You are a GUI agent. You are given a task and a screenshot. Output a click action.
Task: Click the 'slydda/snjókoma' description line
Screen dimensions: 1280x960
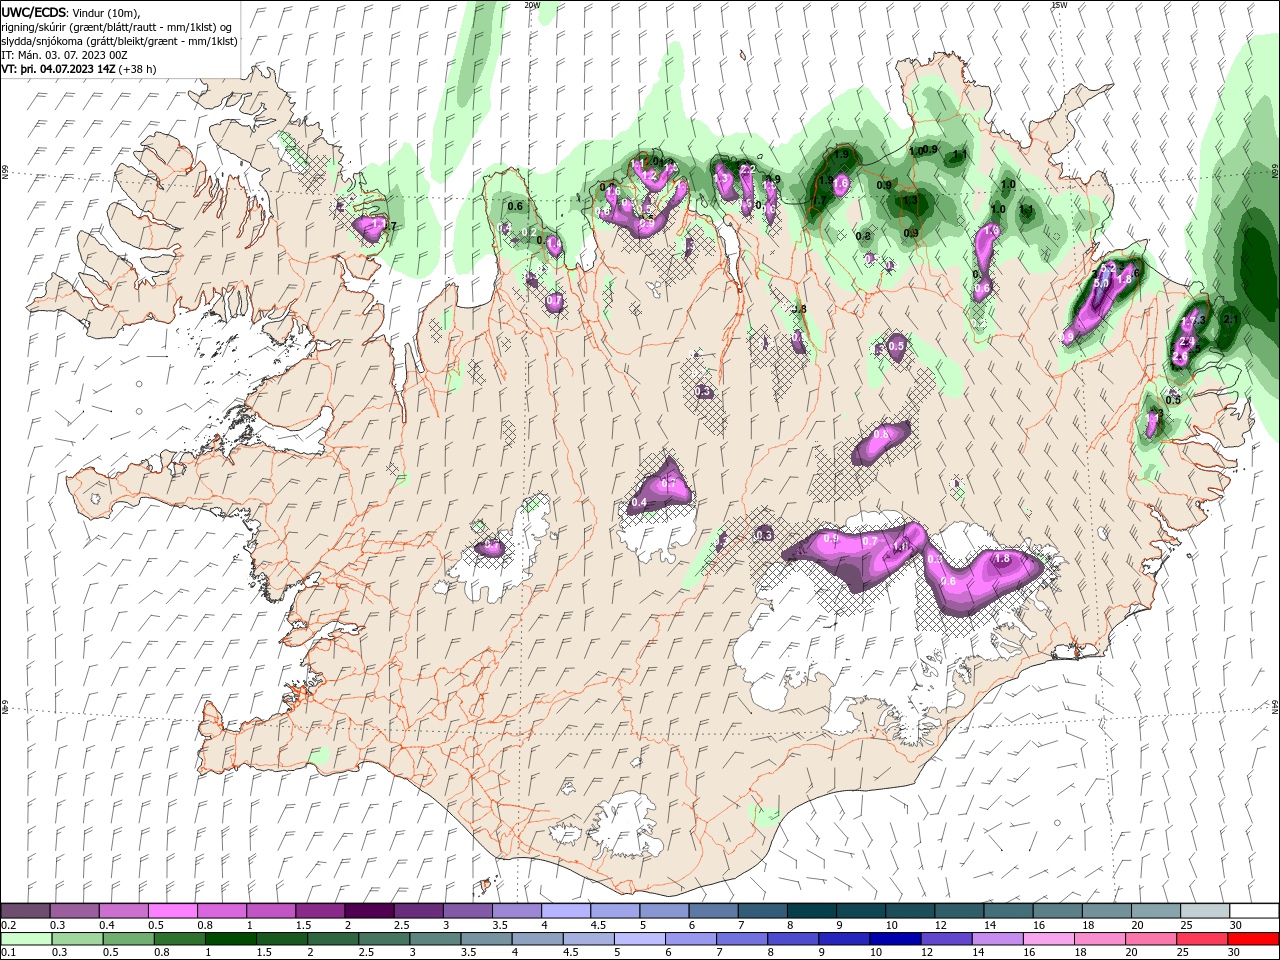[119, 41]
